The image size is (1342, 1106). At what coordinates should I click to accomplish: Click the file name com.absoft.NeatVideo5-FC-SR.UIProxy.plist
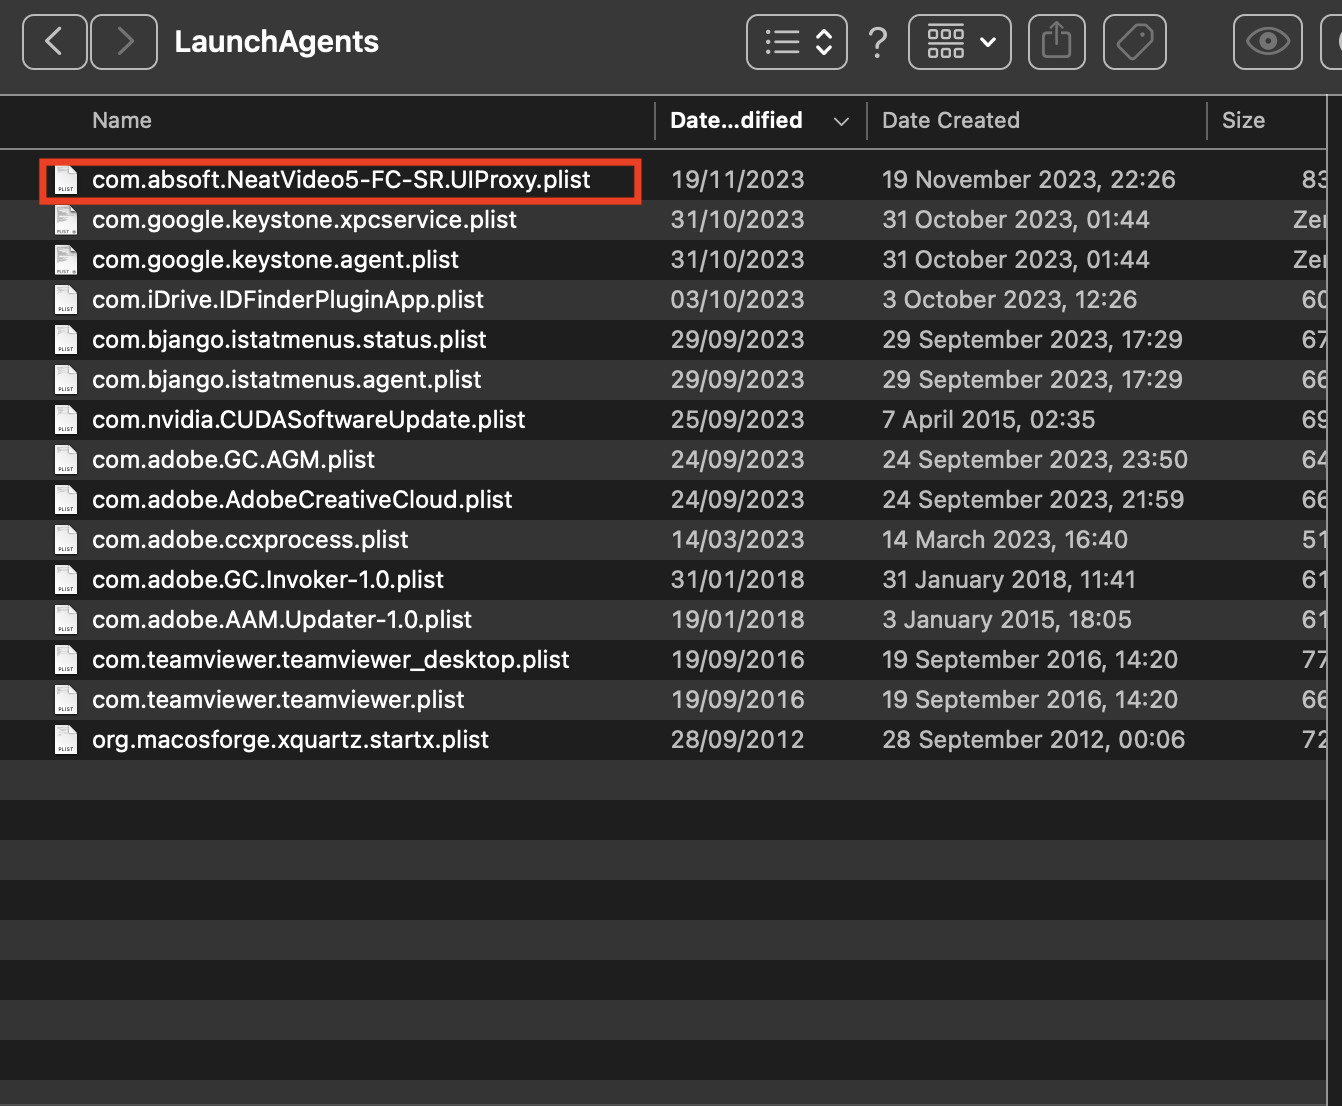pyautogui.click(x=341, y=180)
